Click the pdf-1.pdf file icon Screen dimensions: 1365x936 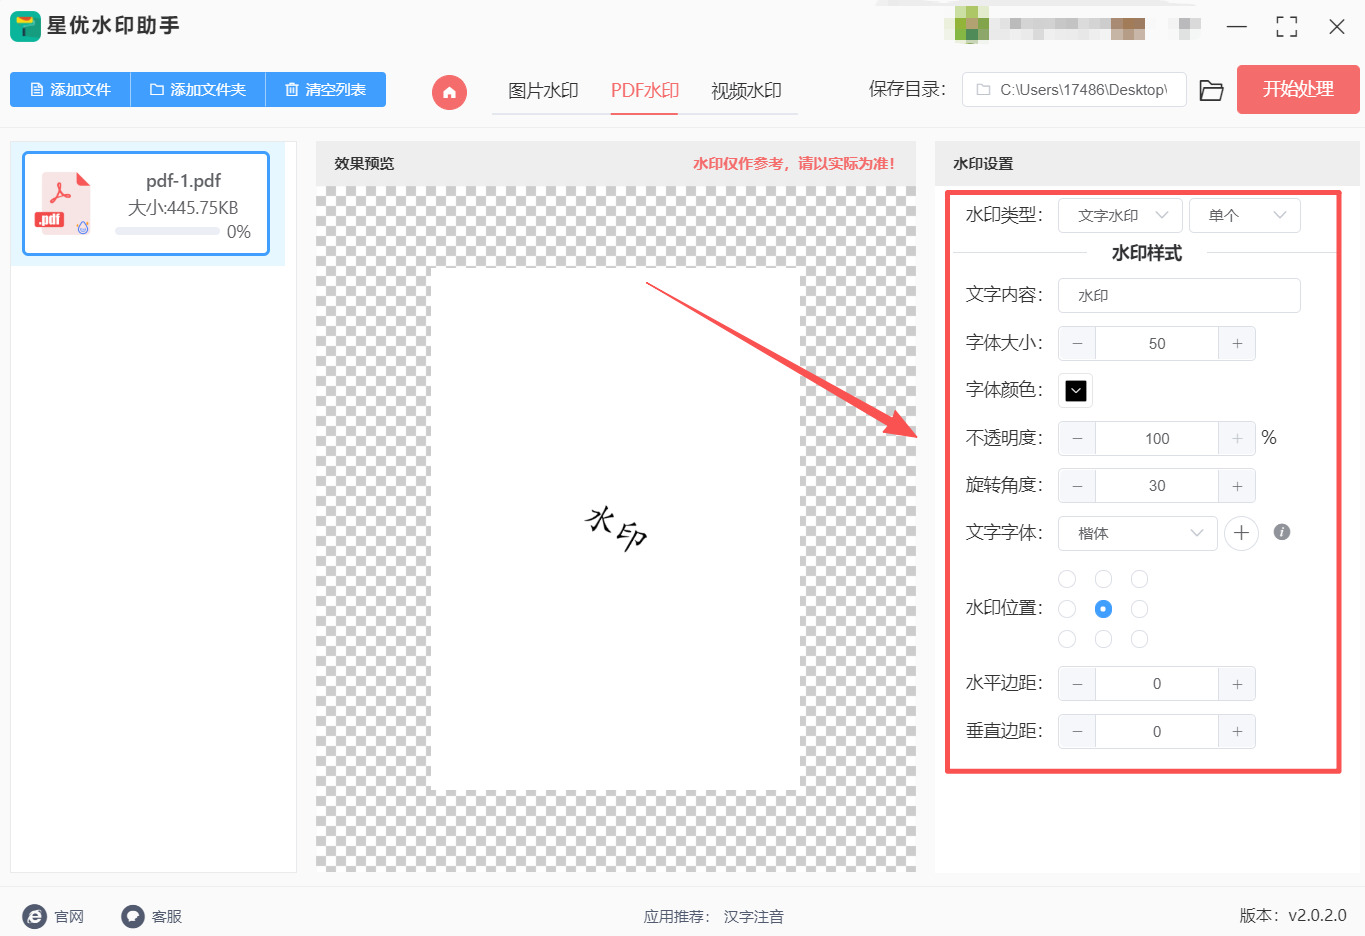(65, 203)
